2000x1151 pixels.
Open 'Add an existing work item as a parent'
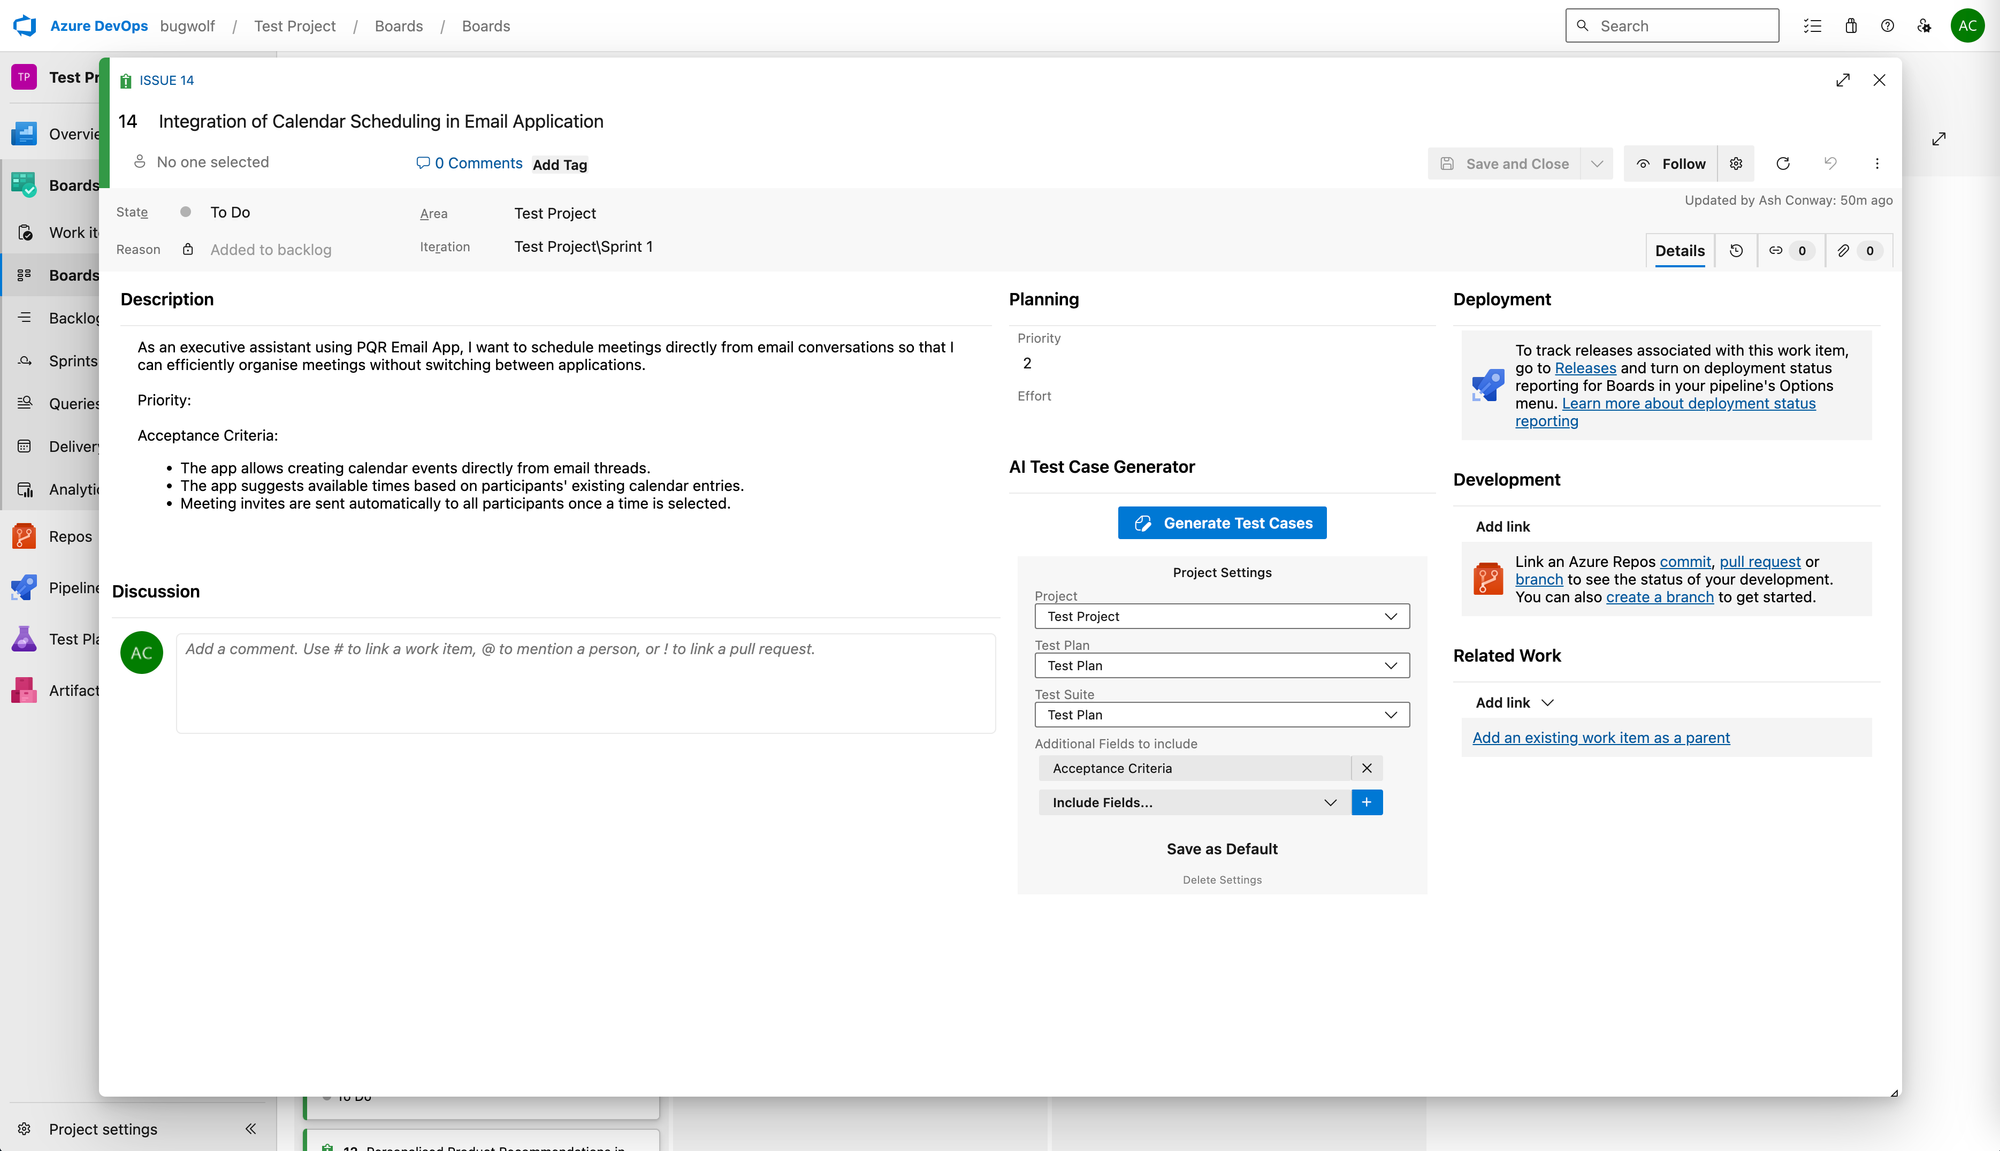tap(1600, 737)
